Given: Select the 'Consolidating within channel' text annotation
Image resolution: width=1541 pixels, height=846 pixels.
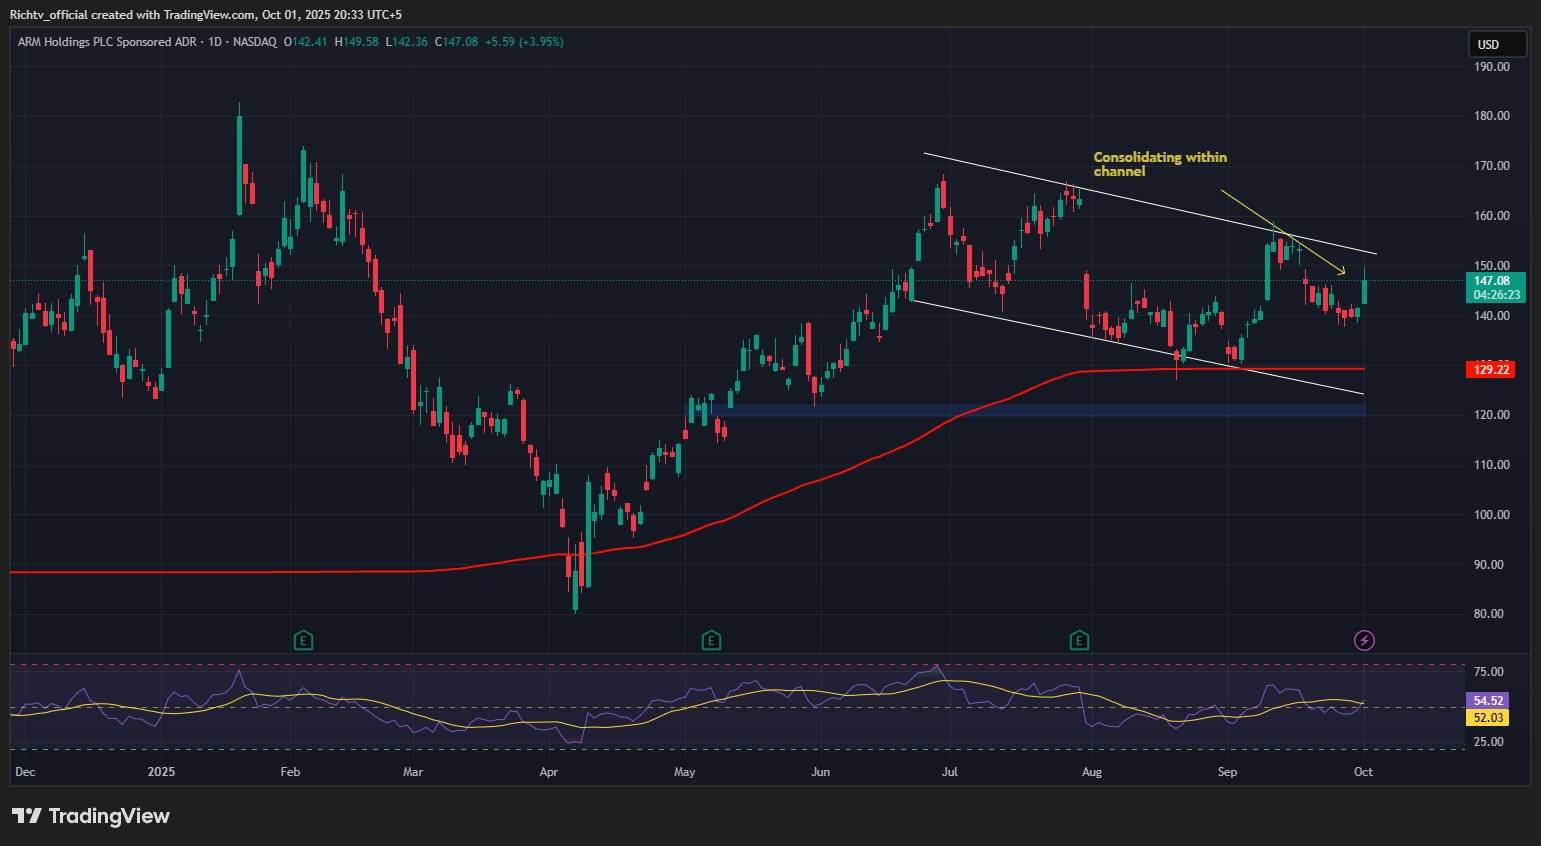Looking at the screenshot, I should point(1159,164).
